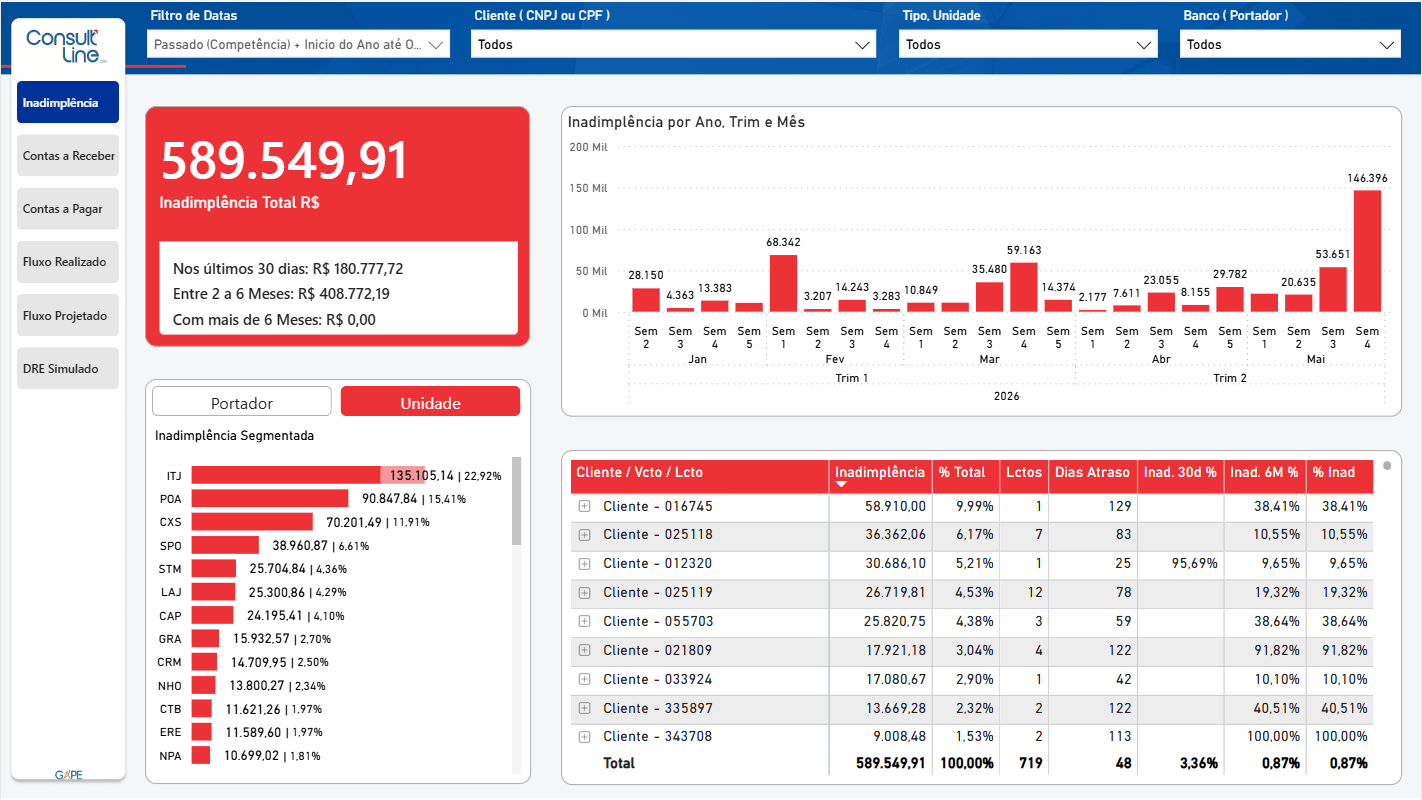Click the GAPE logo at sidebar bottom
The width and height of the screenshot is (1422, 800).
click(68, 775)
